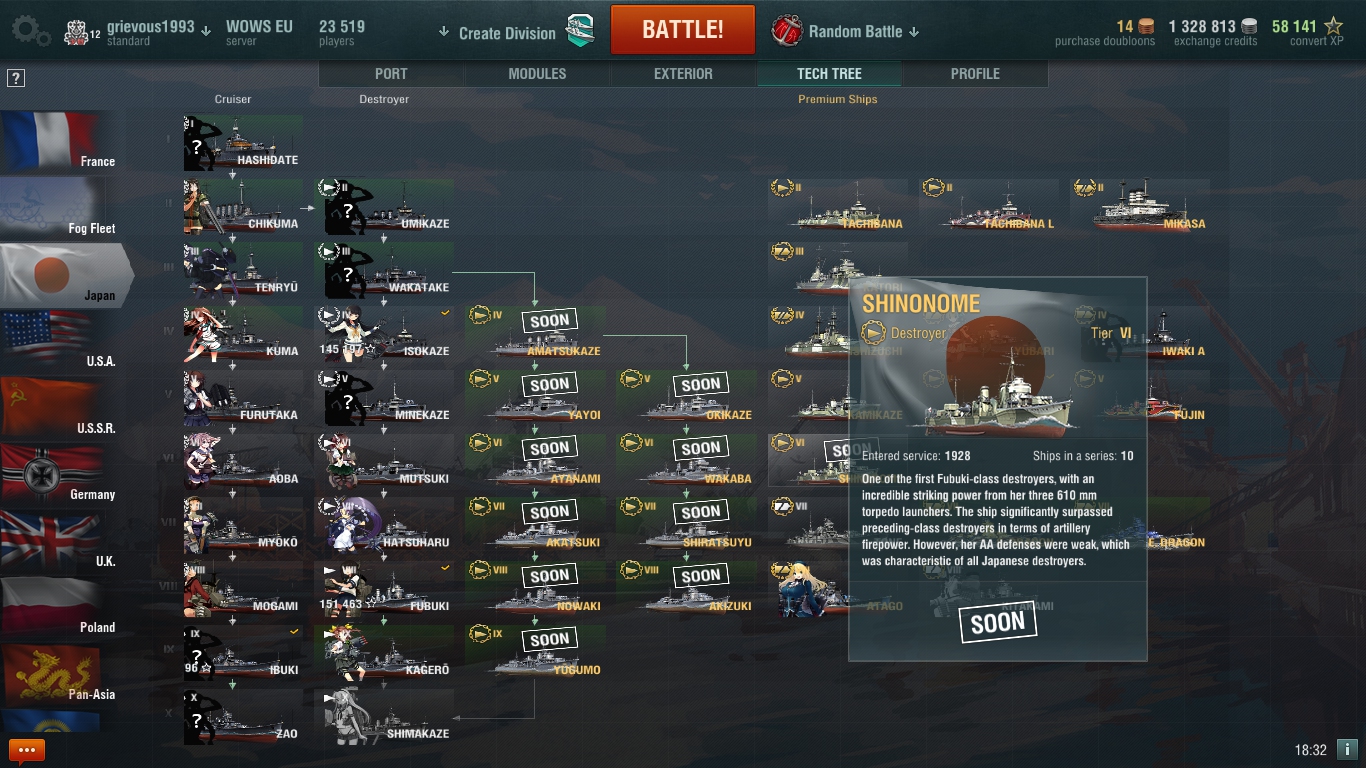This screenshot has width=1366, height=768.
Task: Open the help question mark icon
Action: click(15, 78)
